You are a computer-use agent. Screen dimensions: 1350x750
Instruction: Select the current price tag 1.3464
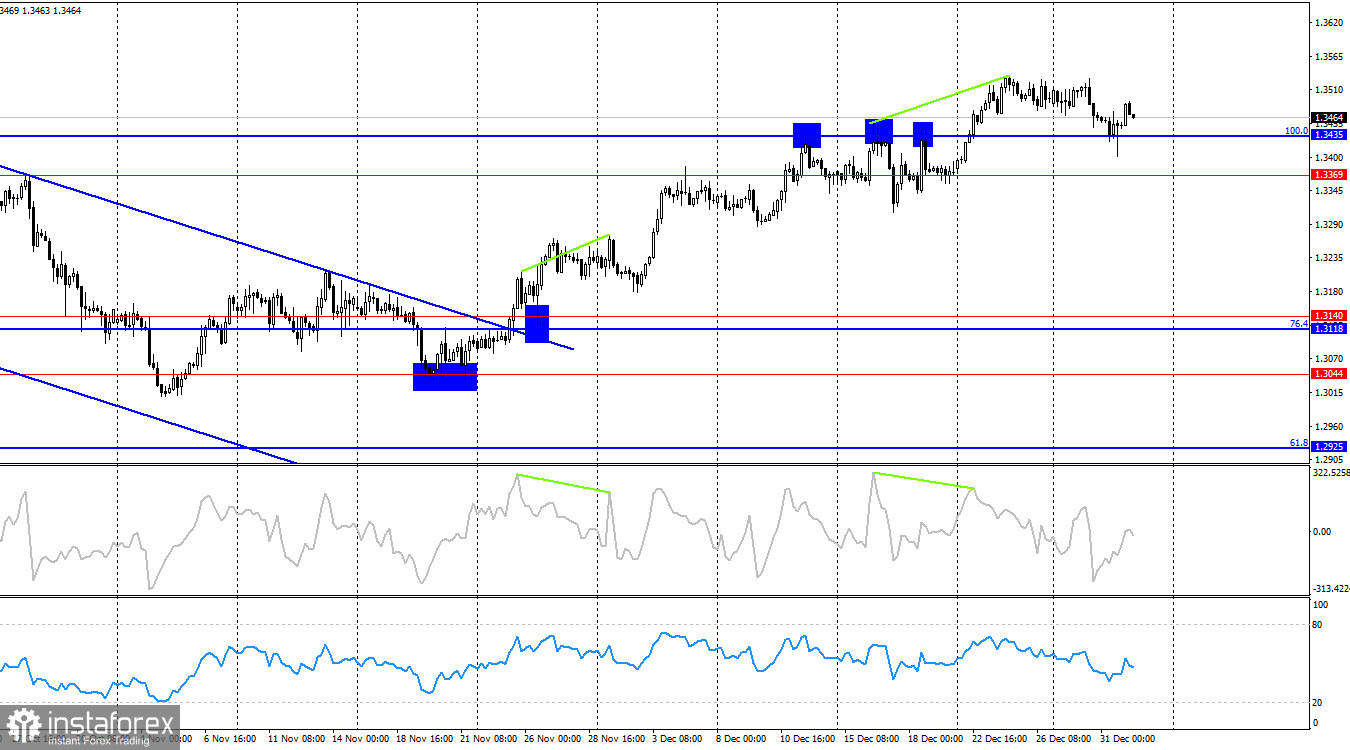(x=1329, y=117)
